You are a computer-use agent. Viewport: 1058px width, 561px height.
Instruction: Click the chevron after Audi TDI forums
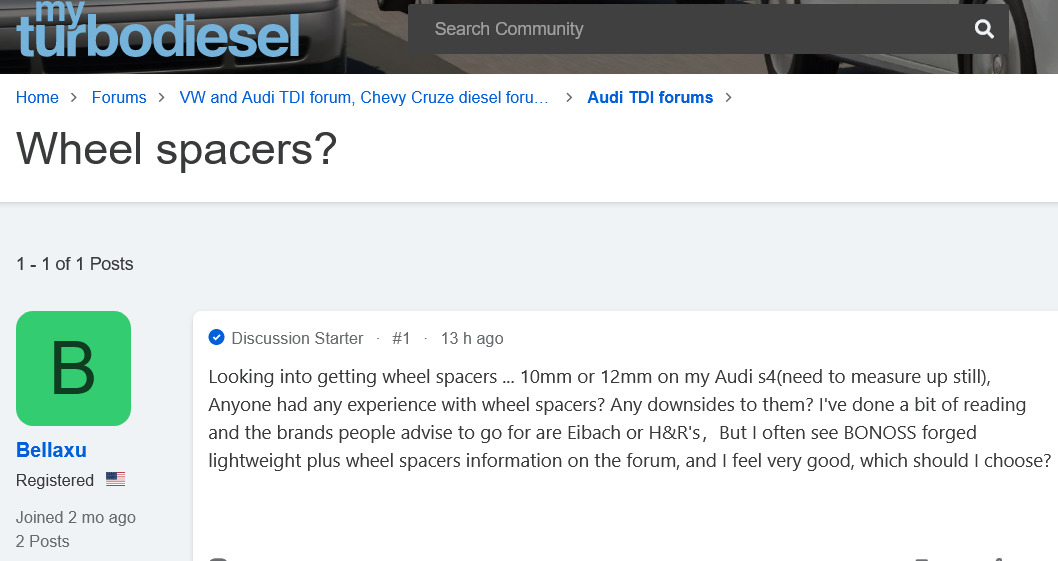click(x=729, y=98)
